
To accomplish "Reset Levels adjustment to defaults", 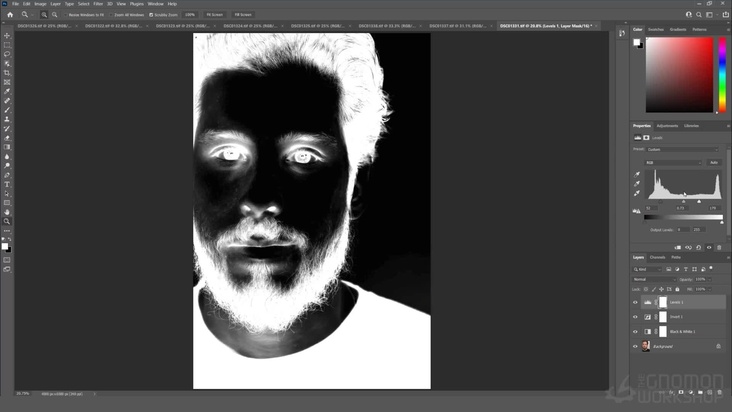I will [698, 248].
